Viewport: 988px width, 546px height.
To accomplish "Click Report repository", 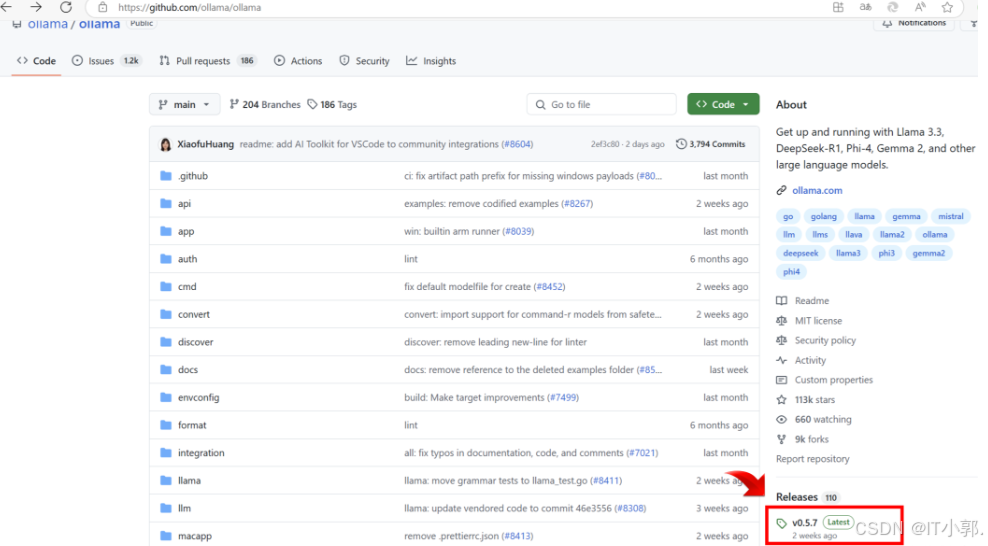I will pos(812,459).
